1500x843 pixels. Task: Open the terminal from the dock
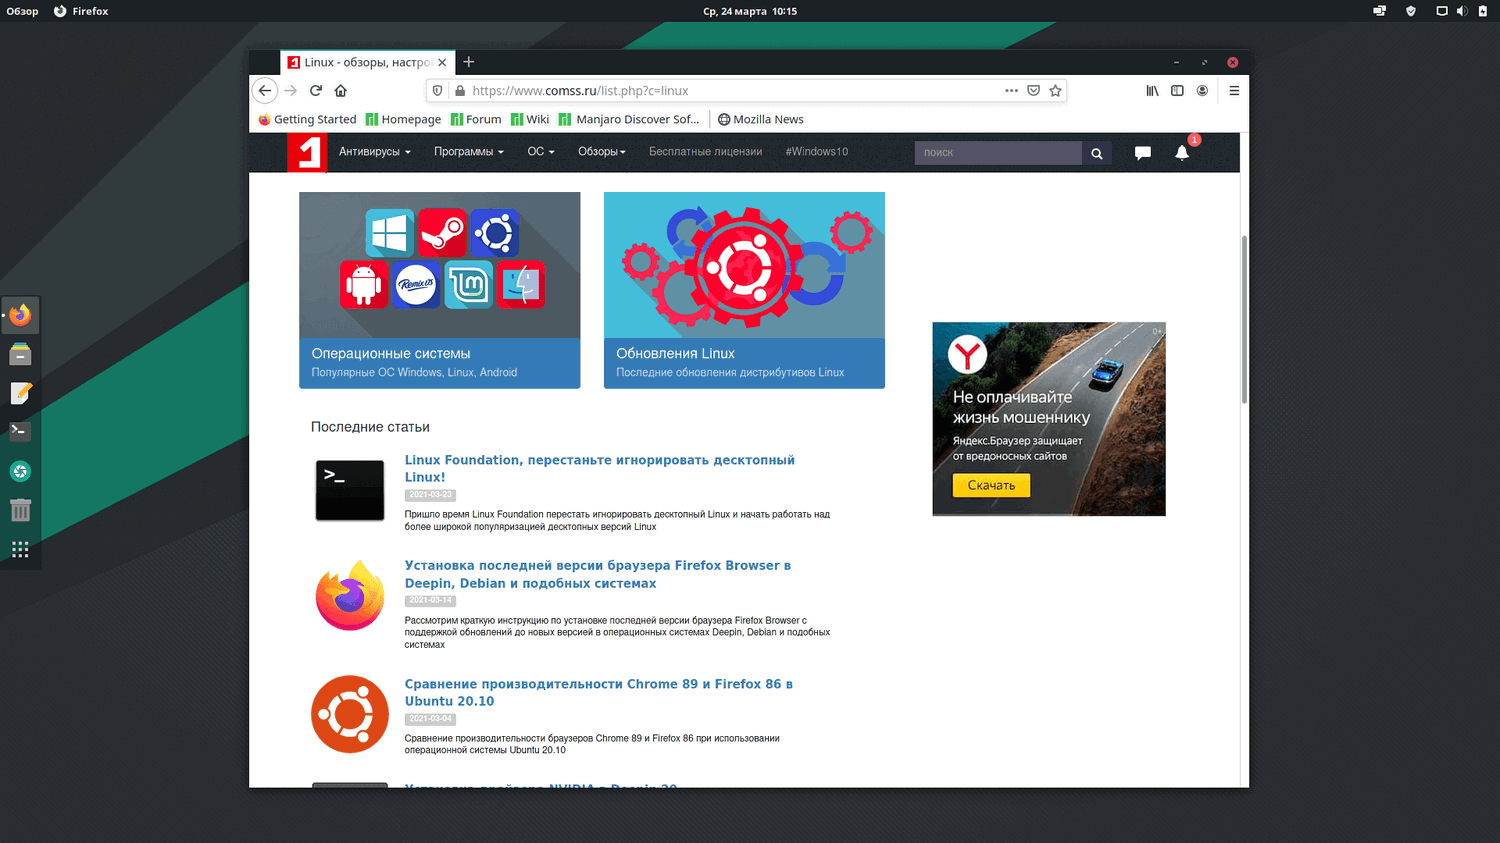tap(20, 432)
